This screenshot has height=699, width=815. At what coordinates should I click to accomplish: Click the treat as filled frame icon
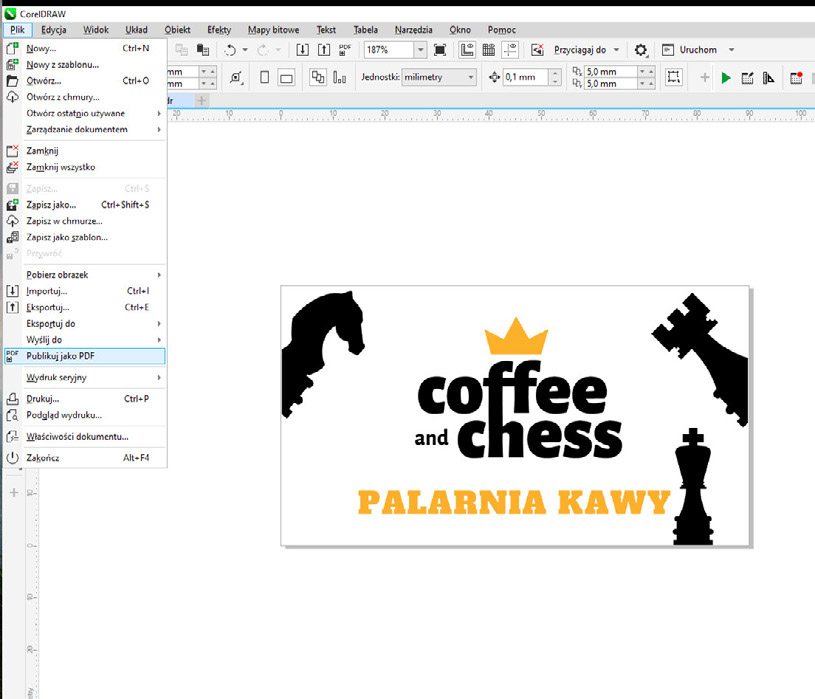point(674,77)
